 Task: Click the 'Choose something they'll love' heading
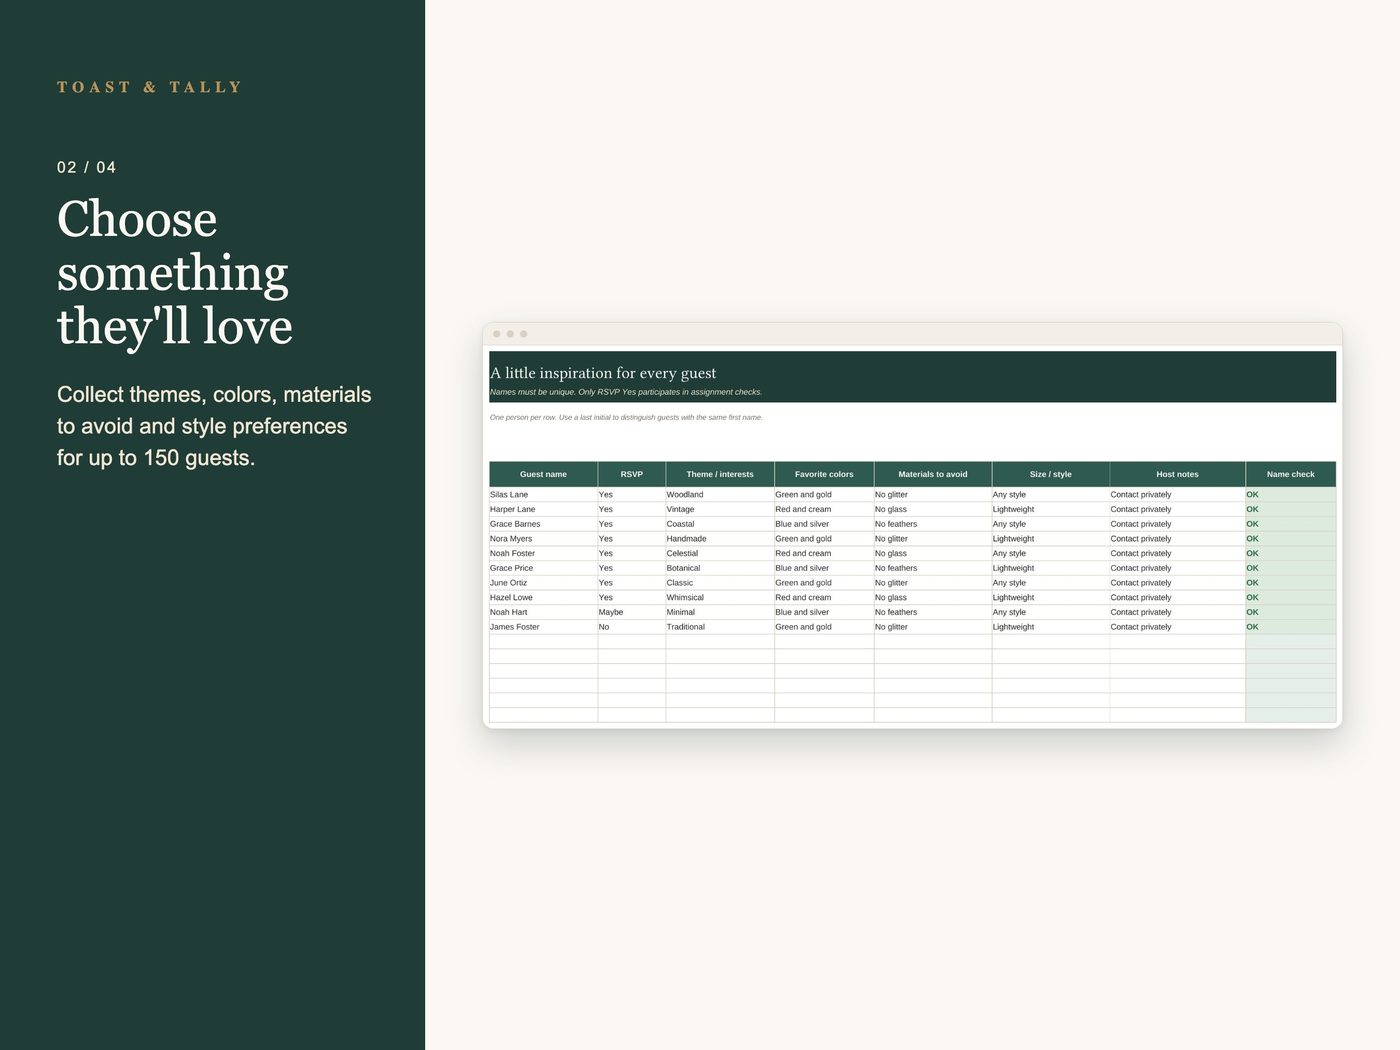tap(175, 272)
